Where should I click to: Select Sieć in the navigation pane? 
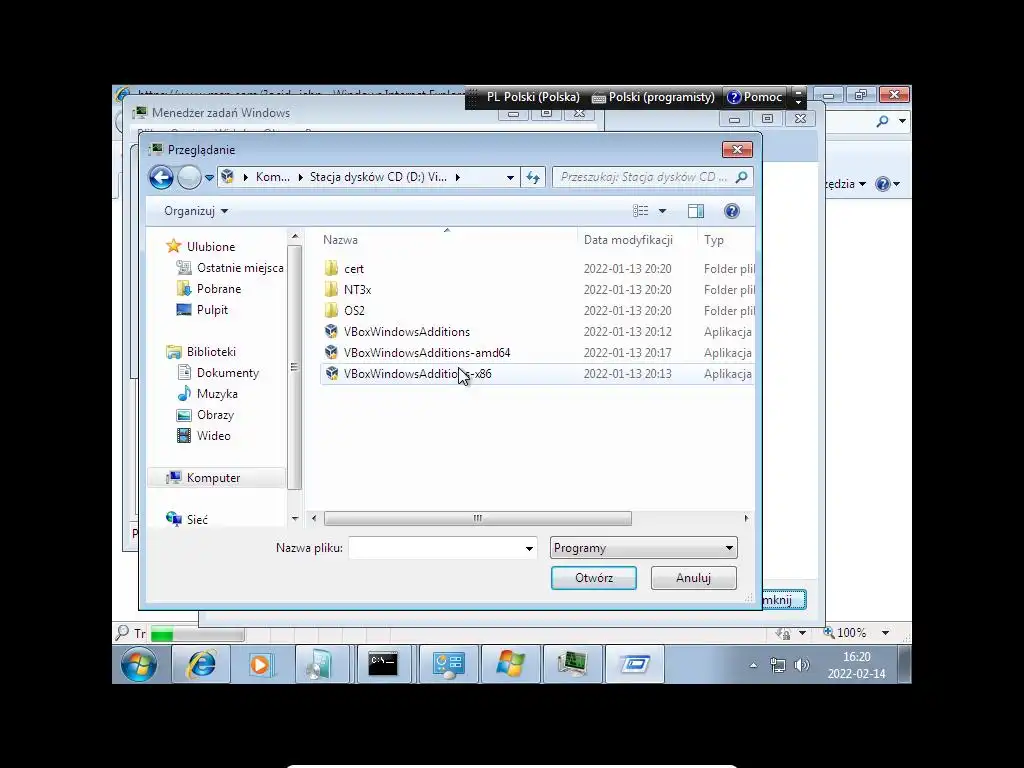[197, 520]
